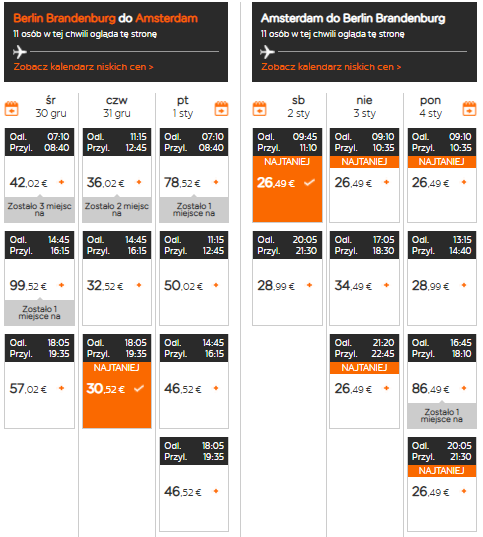Open low fare calendar for Berlin to Amsterdam

pyautogui.click(x=83, y=66)
